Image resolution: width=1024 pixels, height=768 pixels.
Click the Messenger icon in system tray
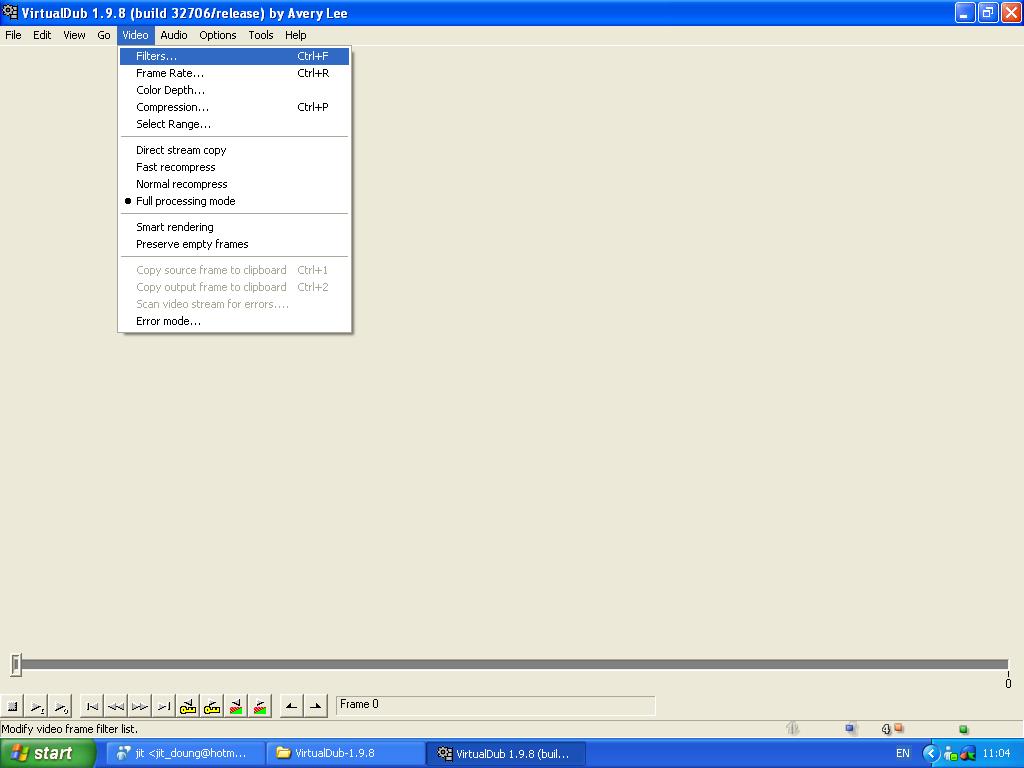pyautogui.click(x=951, y=754)
